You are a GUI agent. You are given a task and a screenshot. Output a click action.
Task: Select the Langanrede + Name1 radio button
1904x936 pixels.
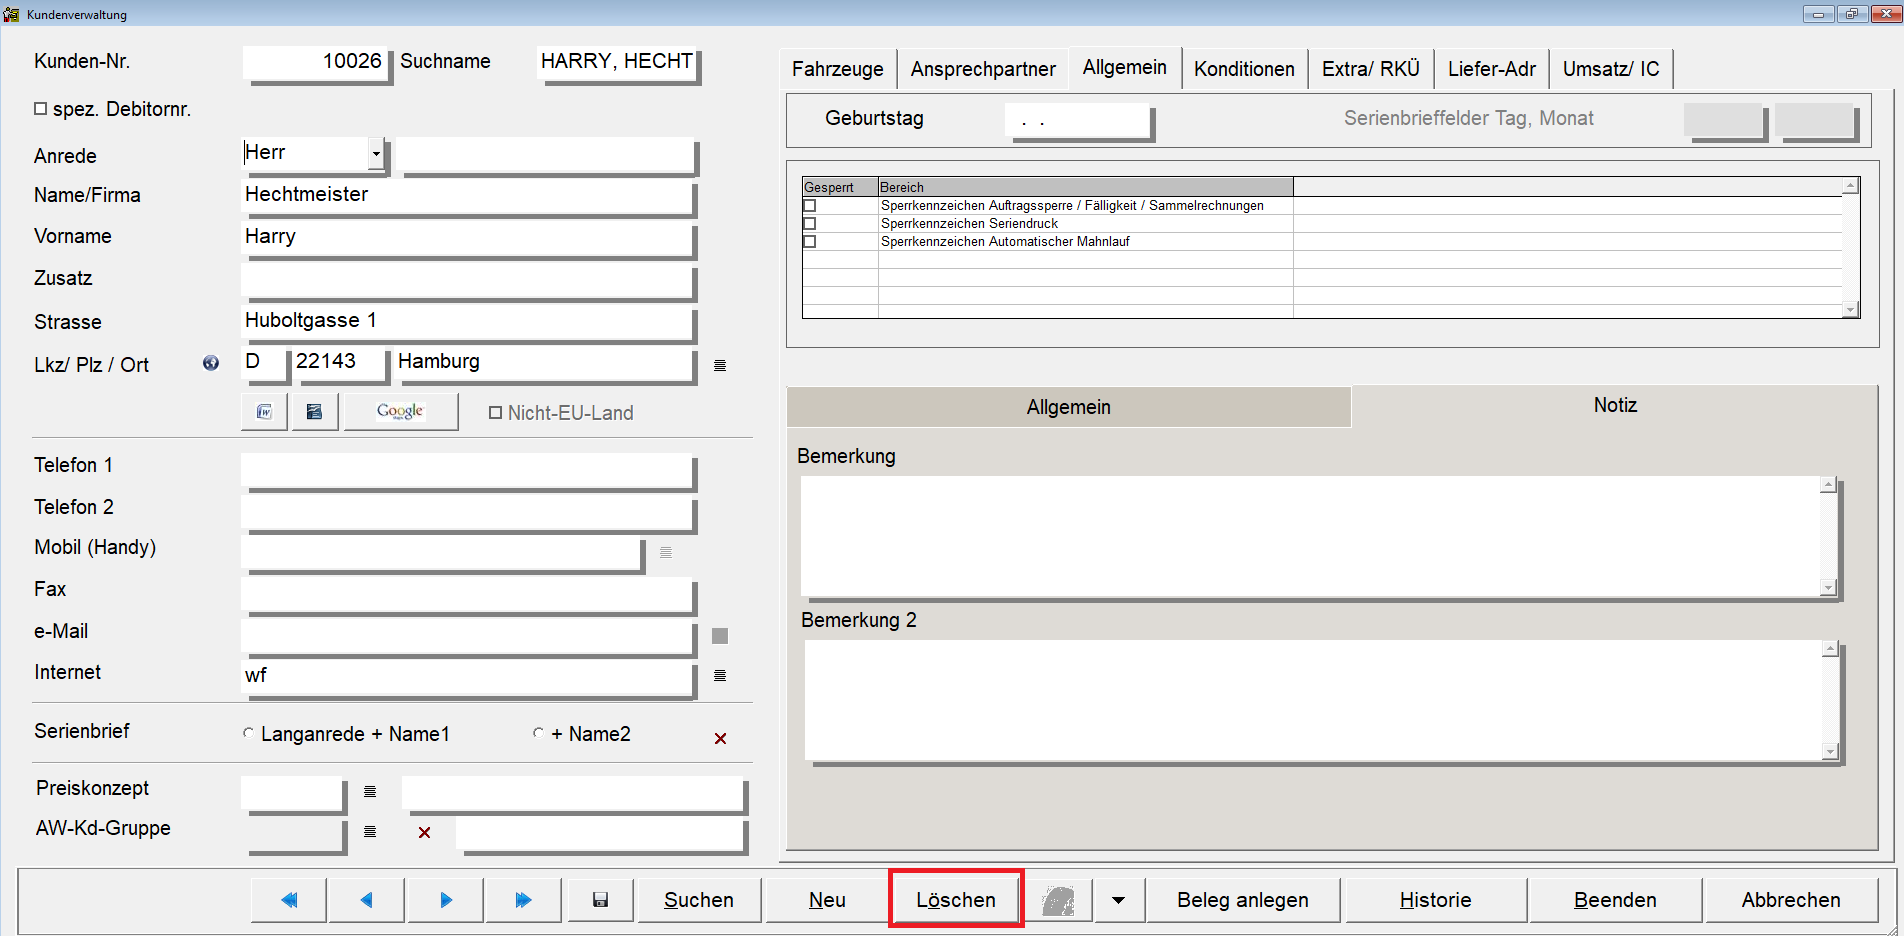tap(248, 733)
